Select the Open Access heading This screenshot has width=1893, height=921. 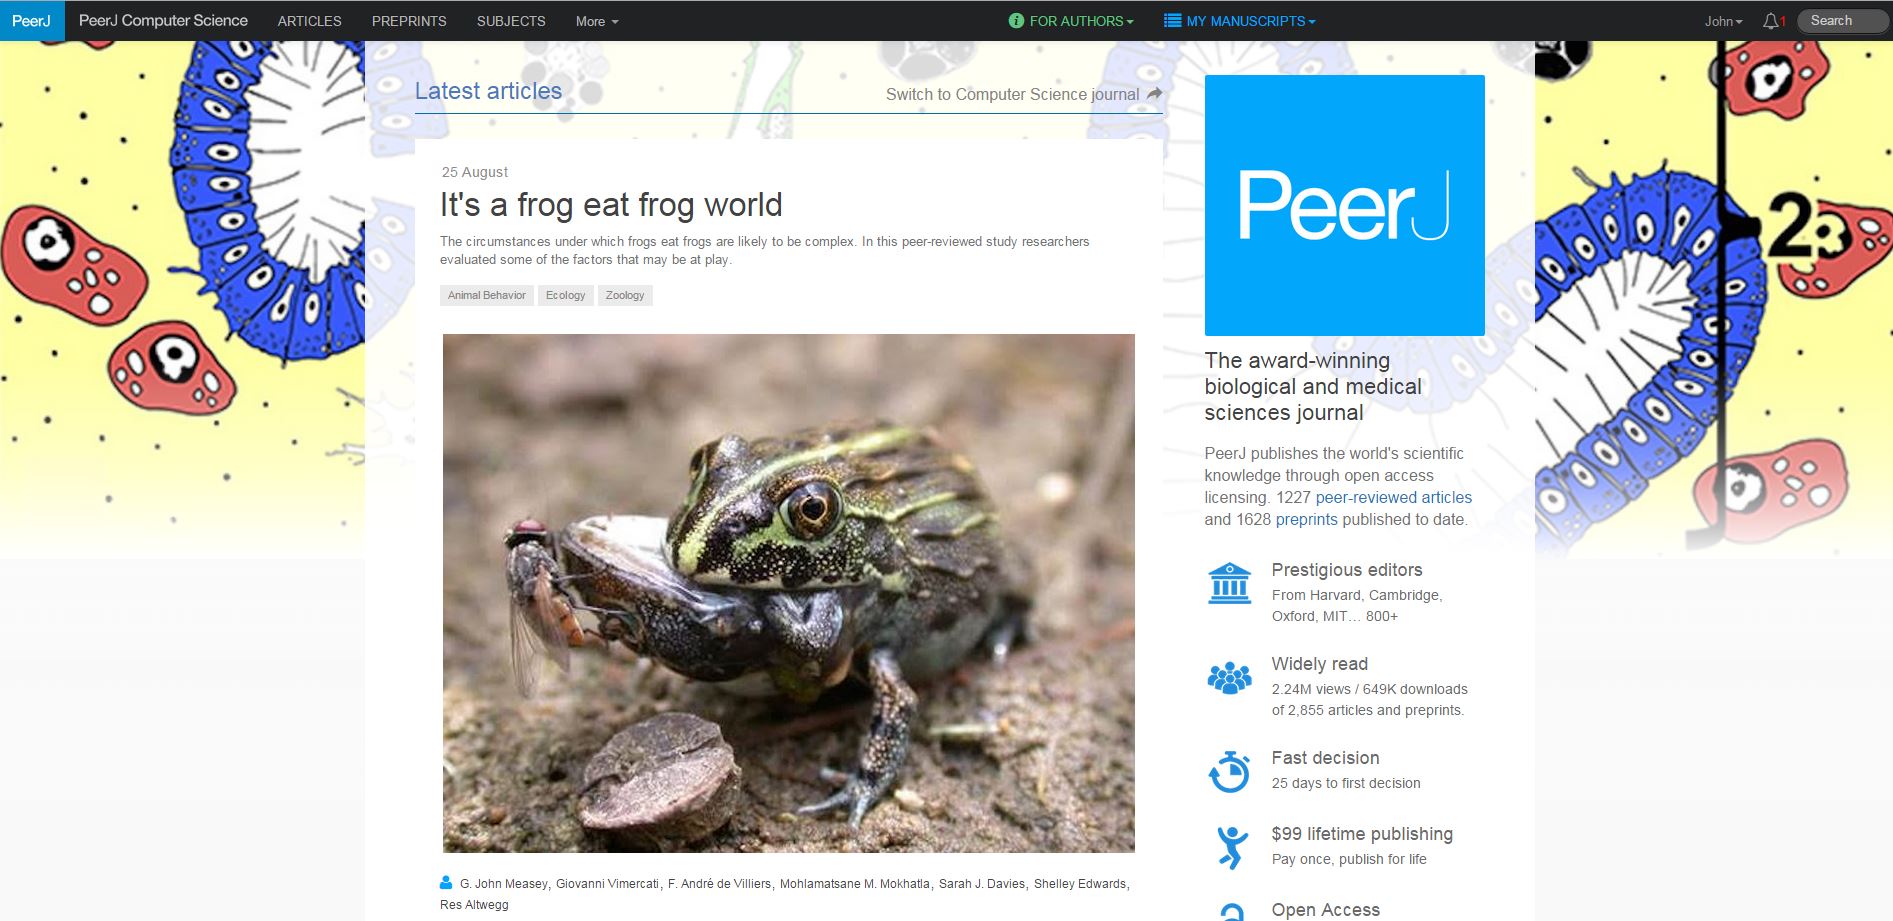coord(1325,910)
